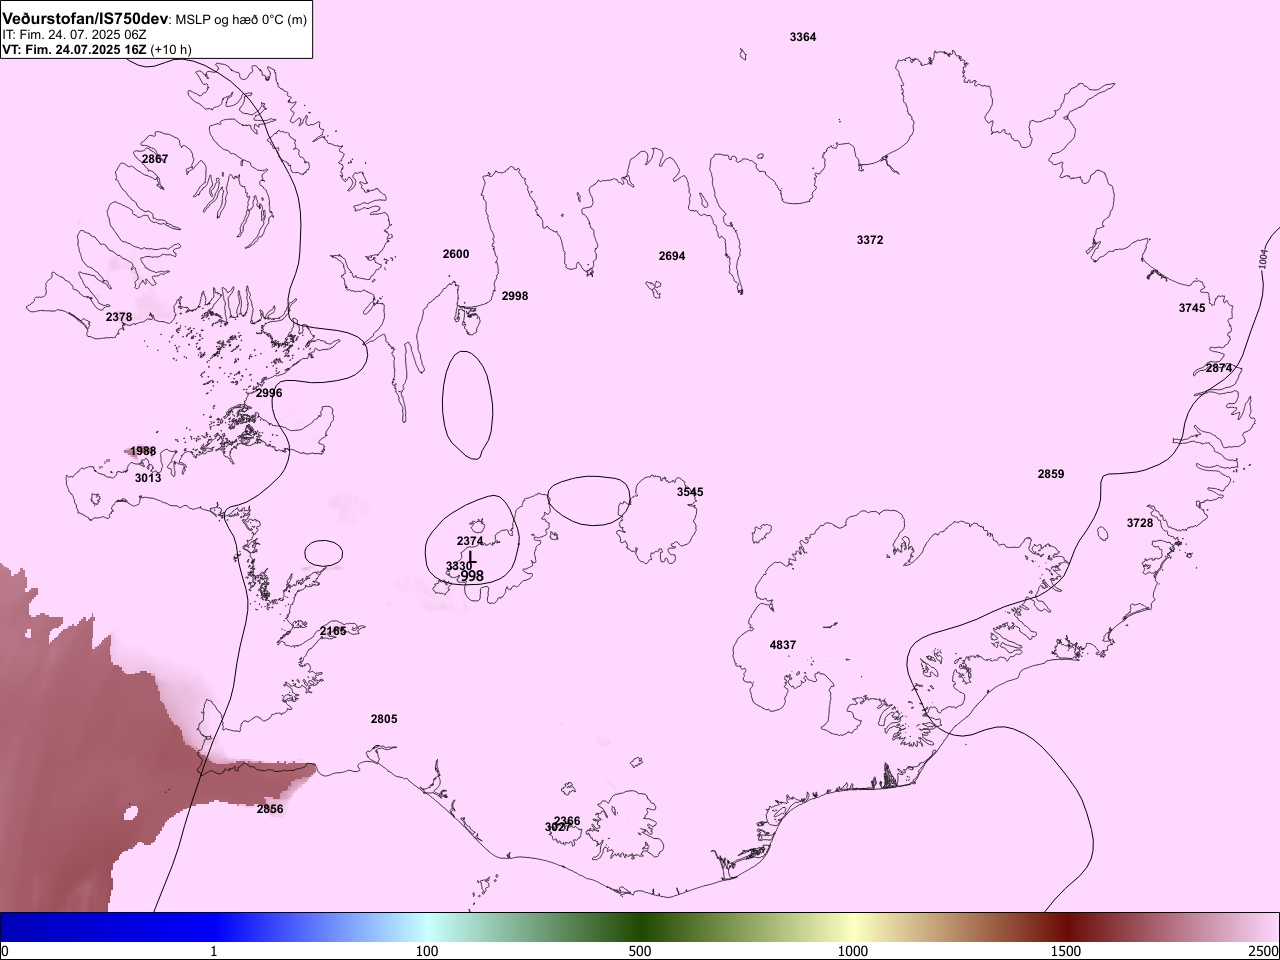
Task: Click the colorbar tick label 0
Action: click(x=5, y=951)
